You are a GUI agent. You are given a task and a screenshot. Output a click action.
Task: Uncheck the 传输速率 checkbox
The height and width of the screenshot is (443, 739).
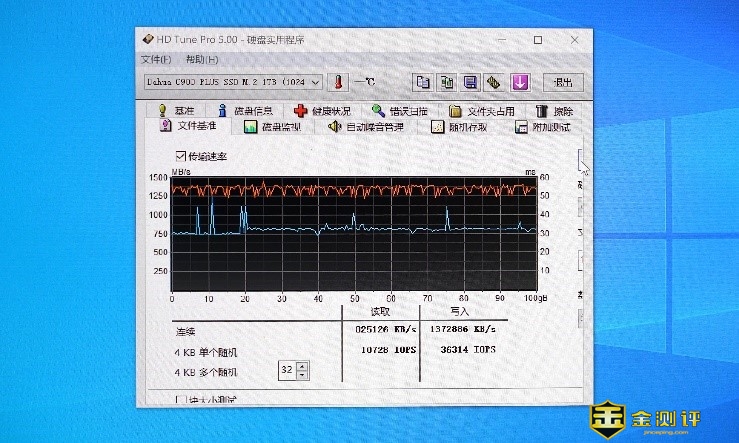[x=181, y=156]
